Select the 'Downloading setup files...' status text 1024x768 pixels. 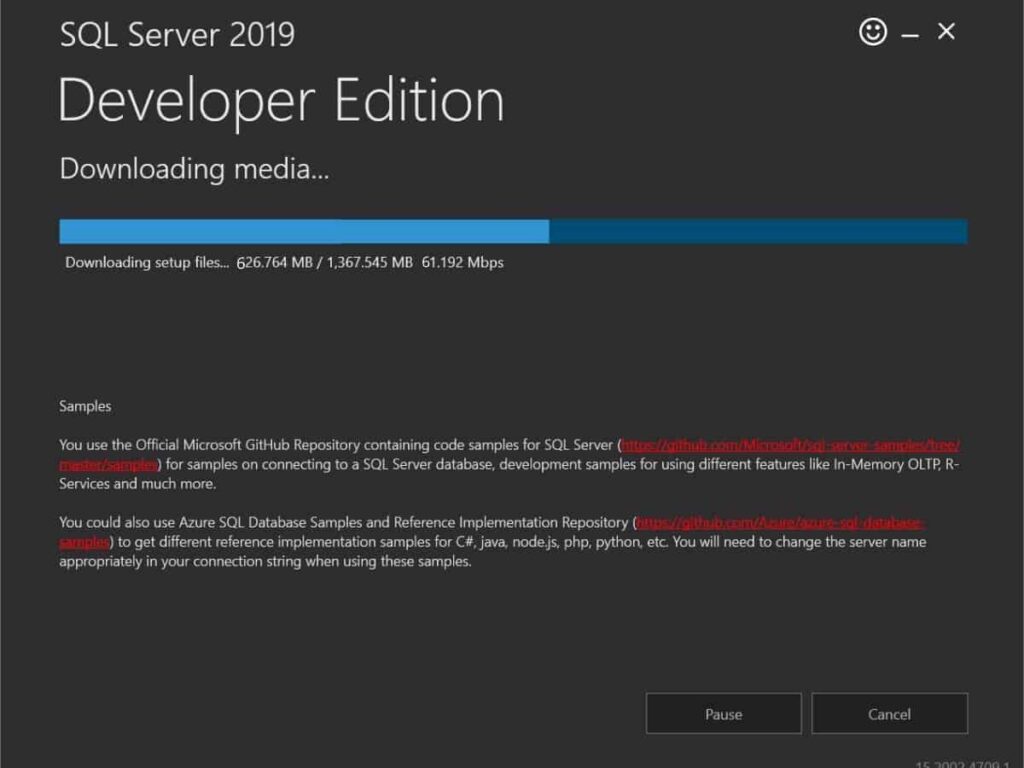coord(147,263)
